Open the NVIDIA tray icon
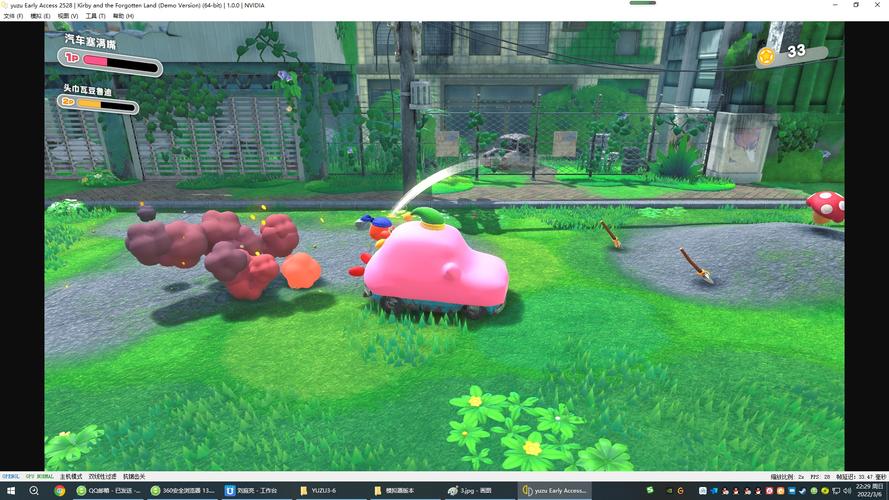Screen dimensions: 889x500 669,491
